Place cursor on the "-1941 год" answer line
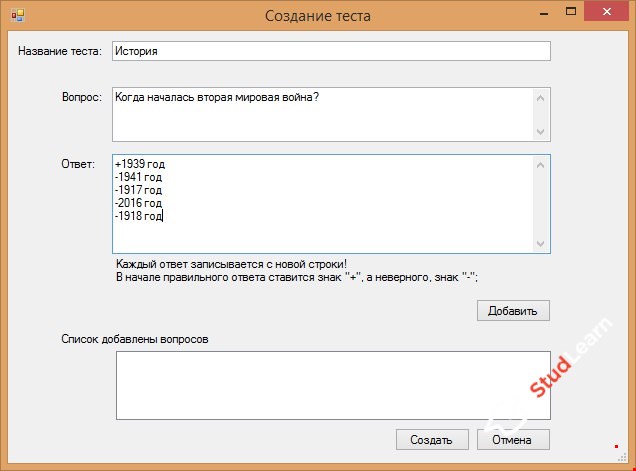The height and width of the screenshot is (471, 636). (139, 177)
